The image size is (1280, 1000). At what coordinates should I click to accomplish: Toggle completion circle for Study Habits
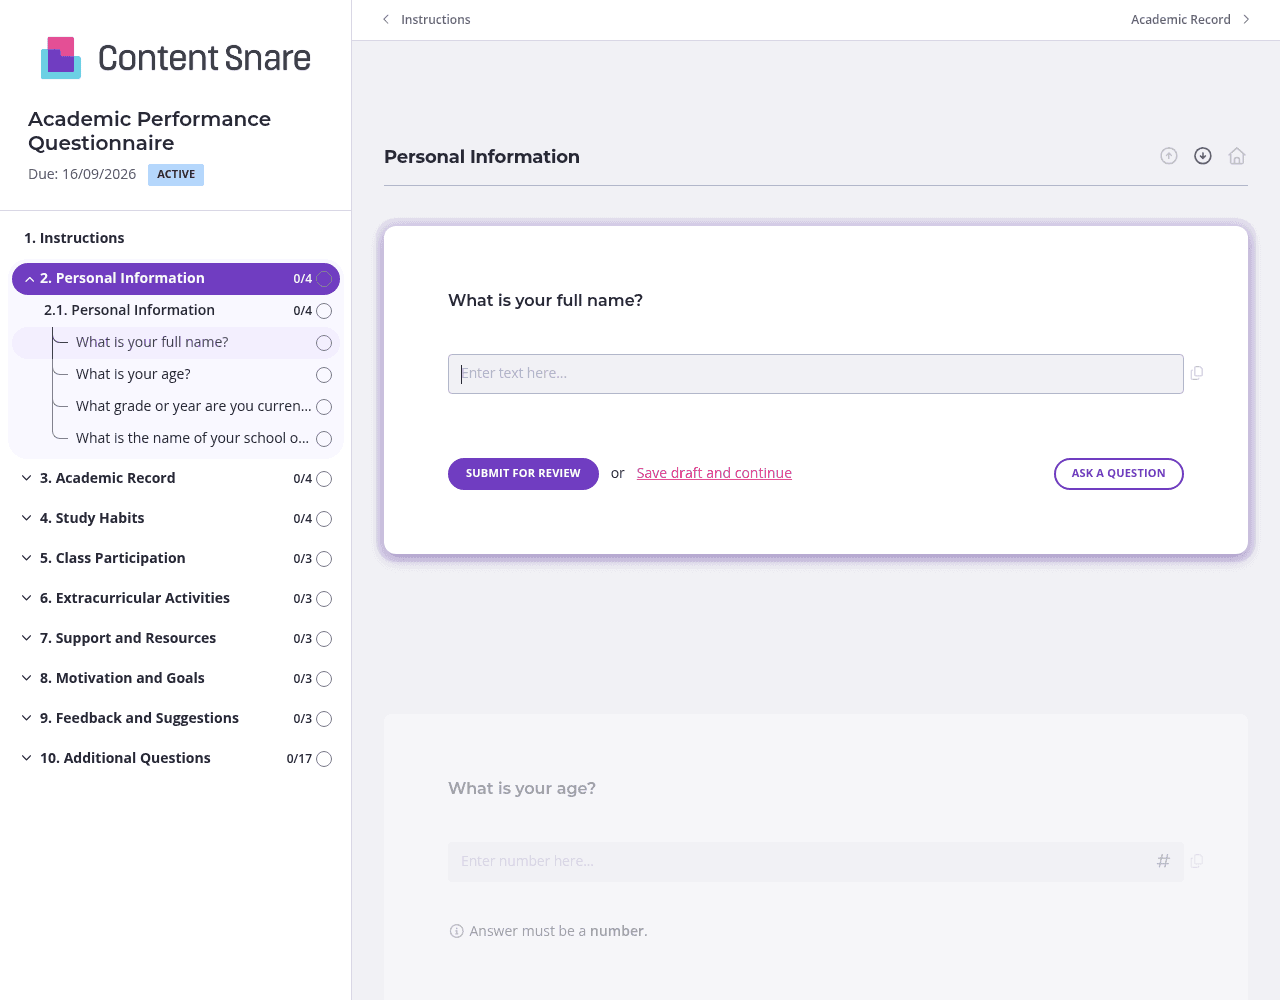[x=324, y=519]
